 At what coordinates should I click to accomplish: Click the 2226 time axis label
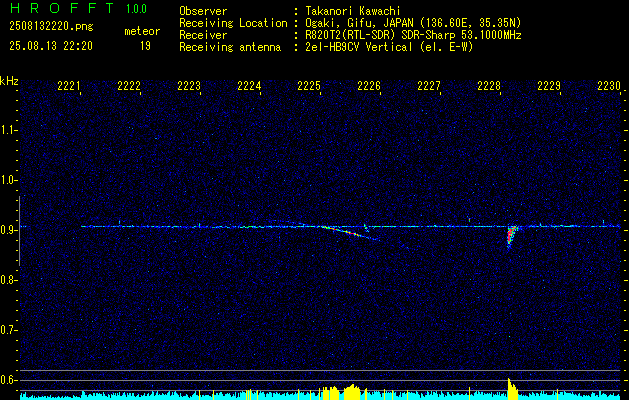pos(369,86)
